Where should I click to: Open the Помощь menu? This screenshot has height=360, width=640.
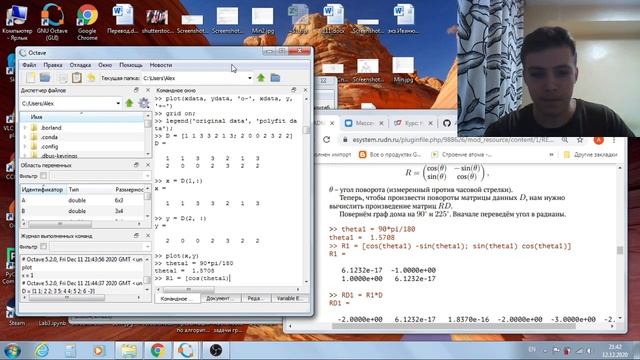[x=131, y=65]
